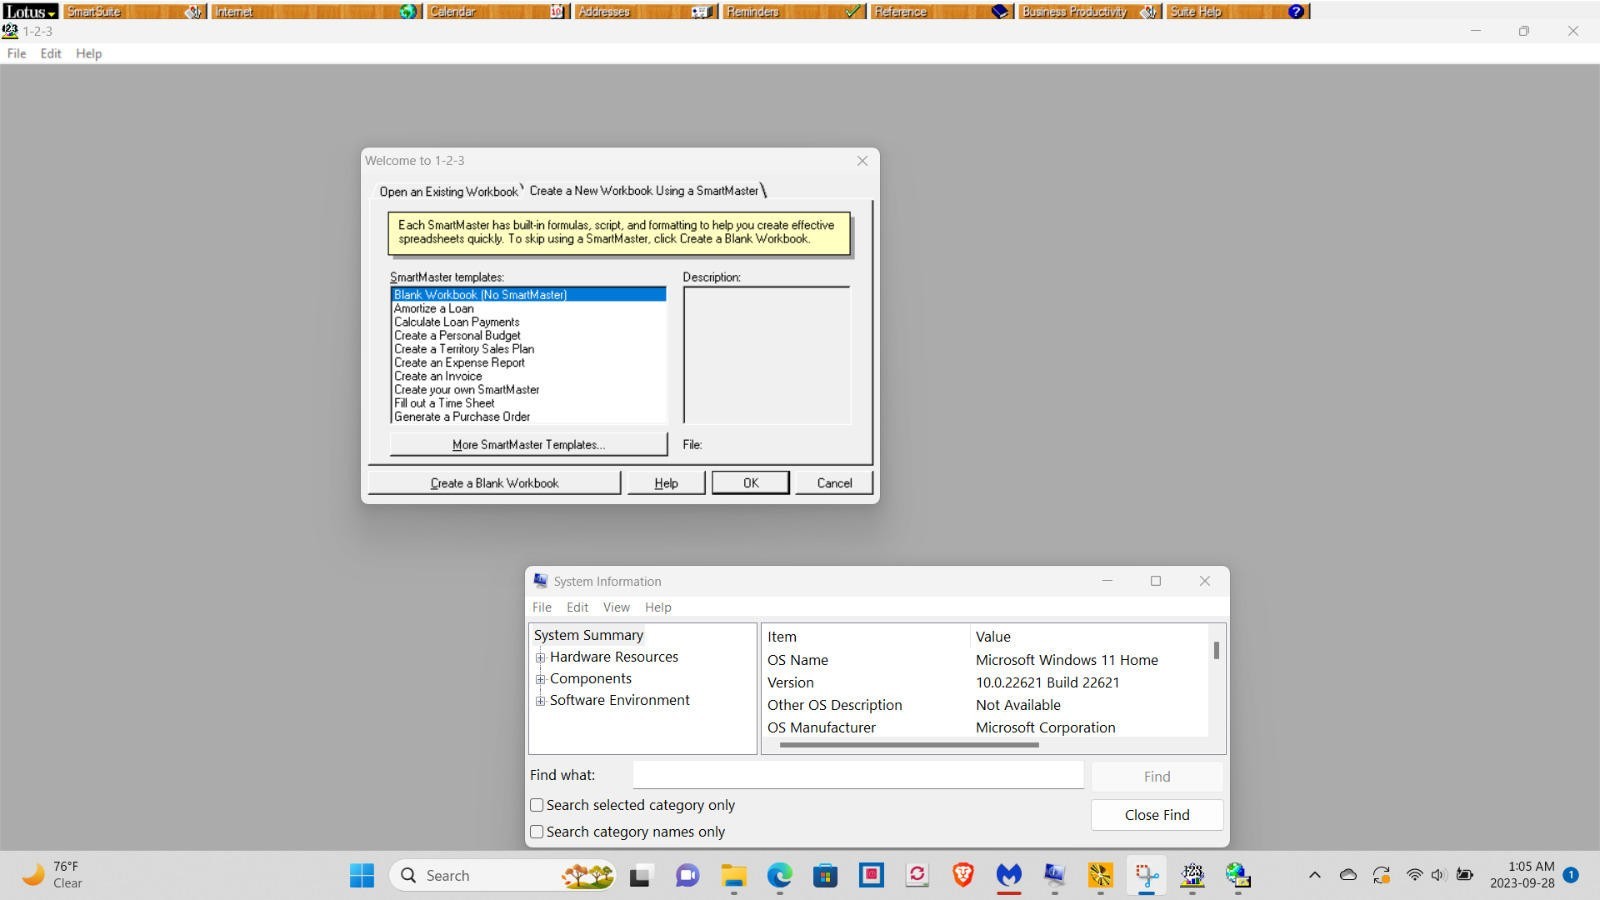Viewport: 1600px width, 900px height.
Task: Click Close Find in System Information
Action: (1157, 815)
